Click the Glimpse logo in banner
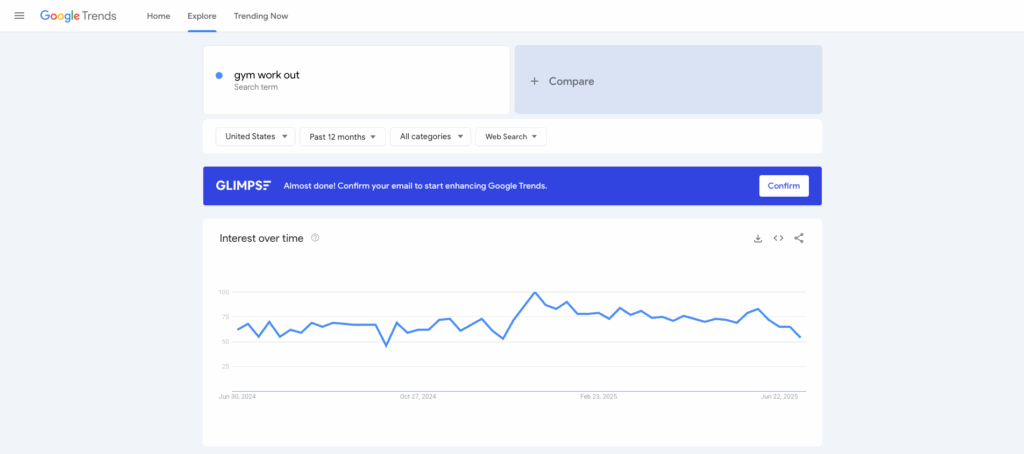 click(x=243, y=186)
